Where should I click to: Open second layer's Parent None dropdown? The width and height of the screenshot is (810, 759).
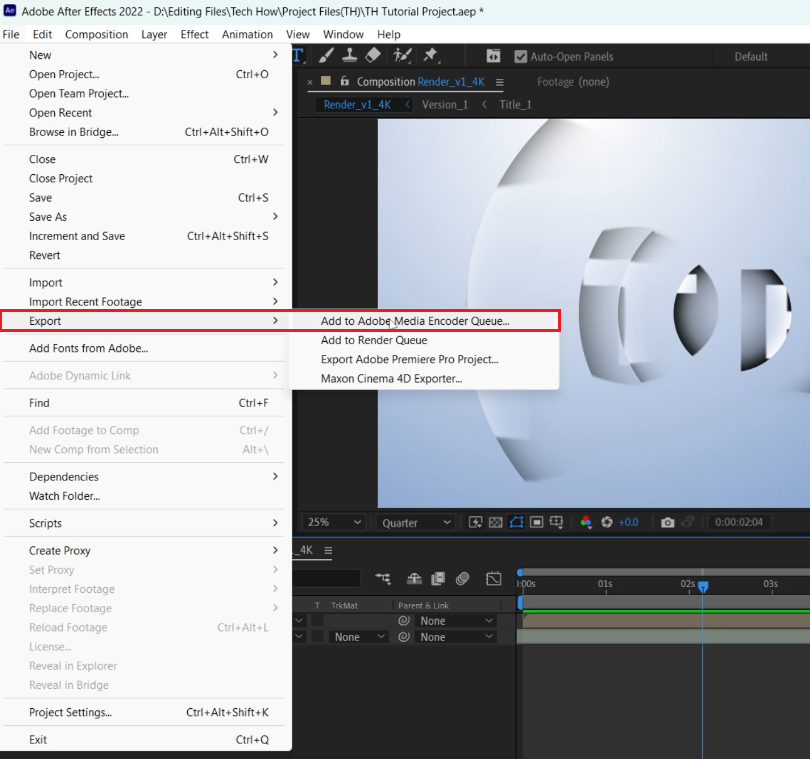coord(456,637)
